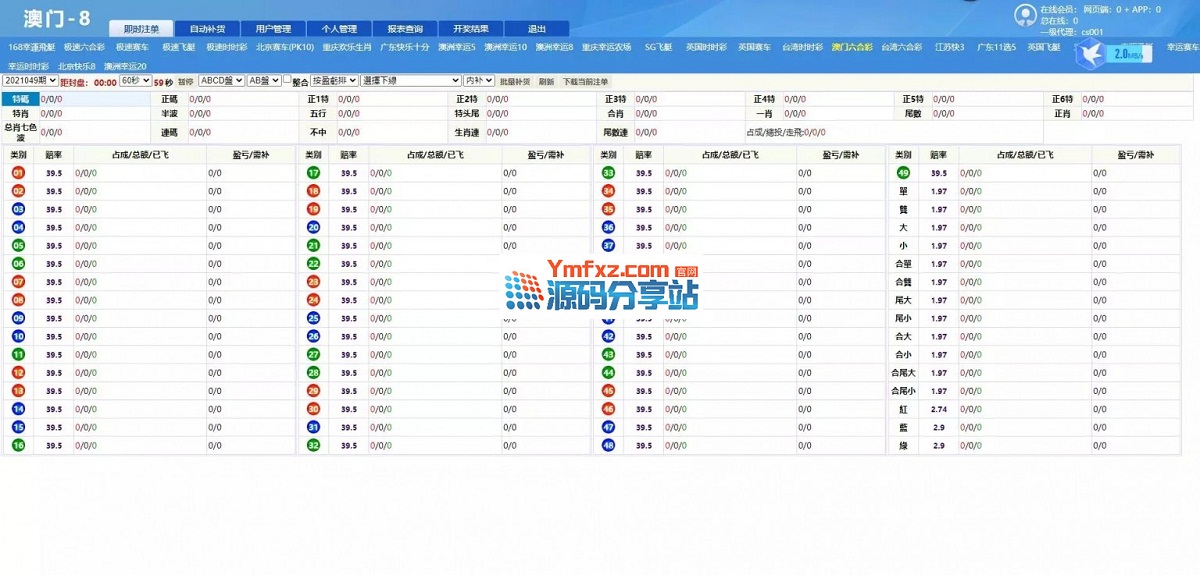Click the 下载当前注单 button
The width and height of the screenshot is (1200, 575).
(585, 82)
